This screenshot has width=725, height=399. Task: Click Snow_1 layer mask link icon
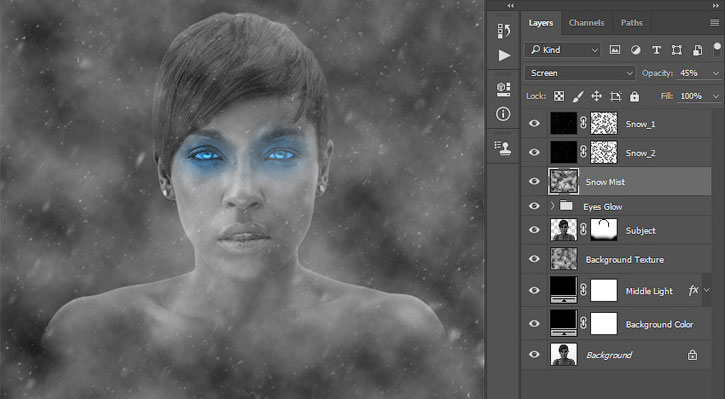[584, 123]
